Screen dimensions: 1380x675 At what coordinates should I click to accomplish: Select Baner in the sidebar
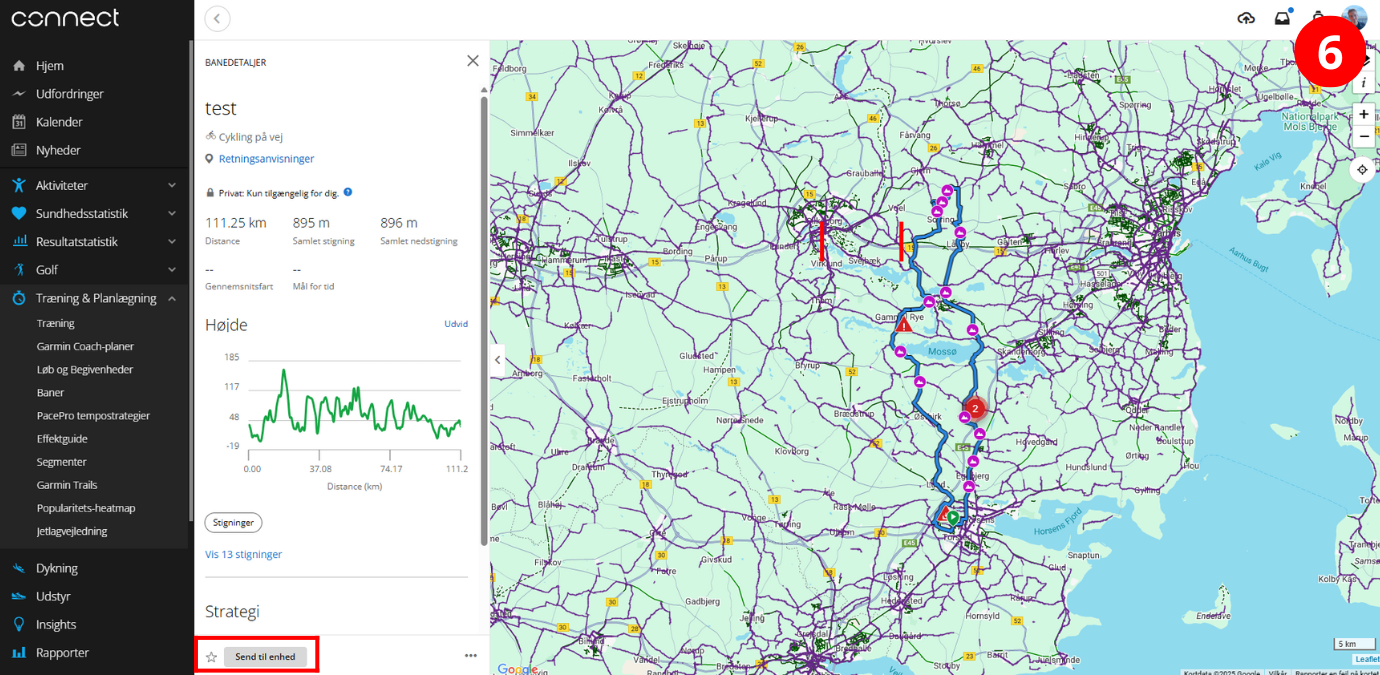[x=48, y=392]
